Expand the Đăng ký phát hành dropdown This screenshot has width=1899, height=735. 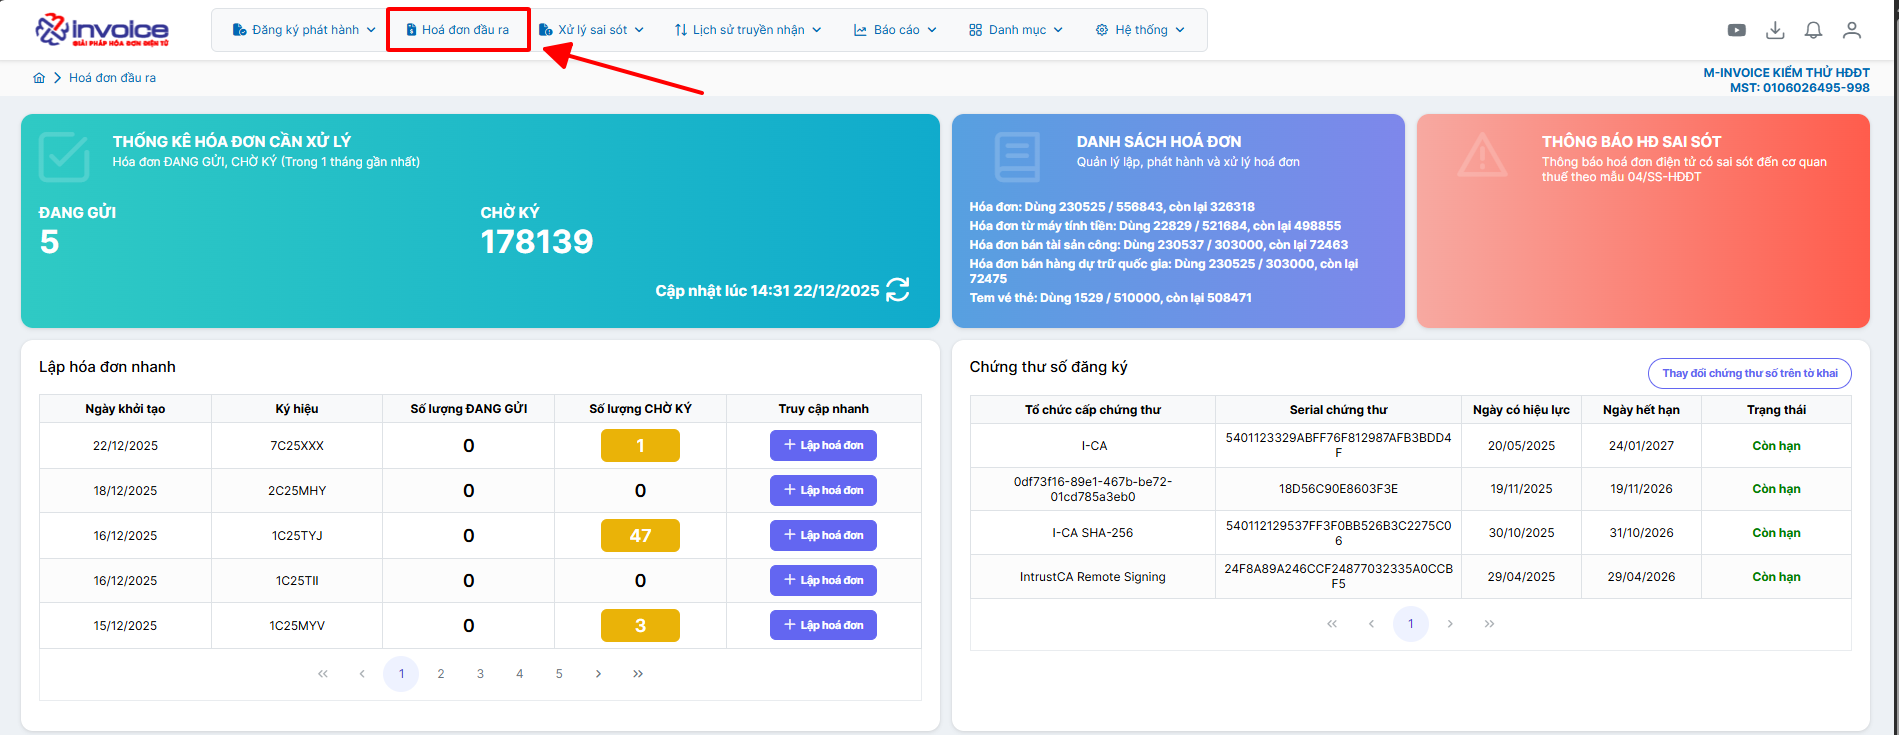[x=304, y=30]
